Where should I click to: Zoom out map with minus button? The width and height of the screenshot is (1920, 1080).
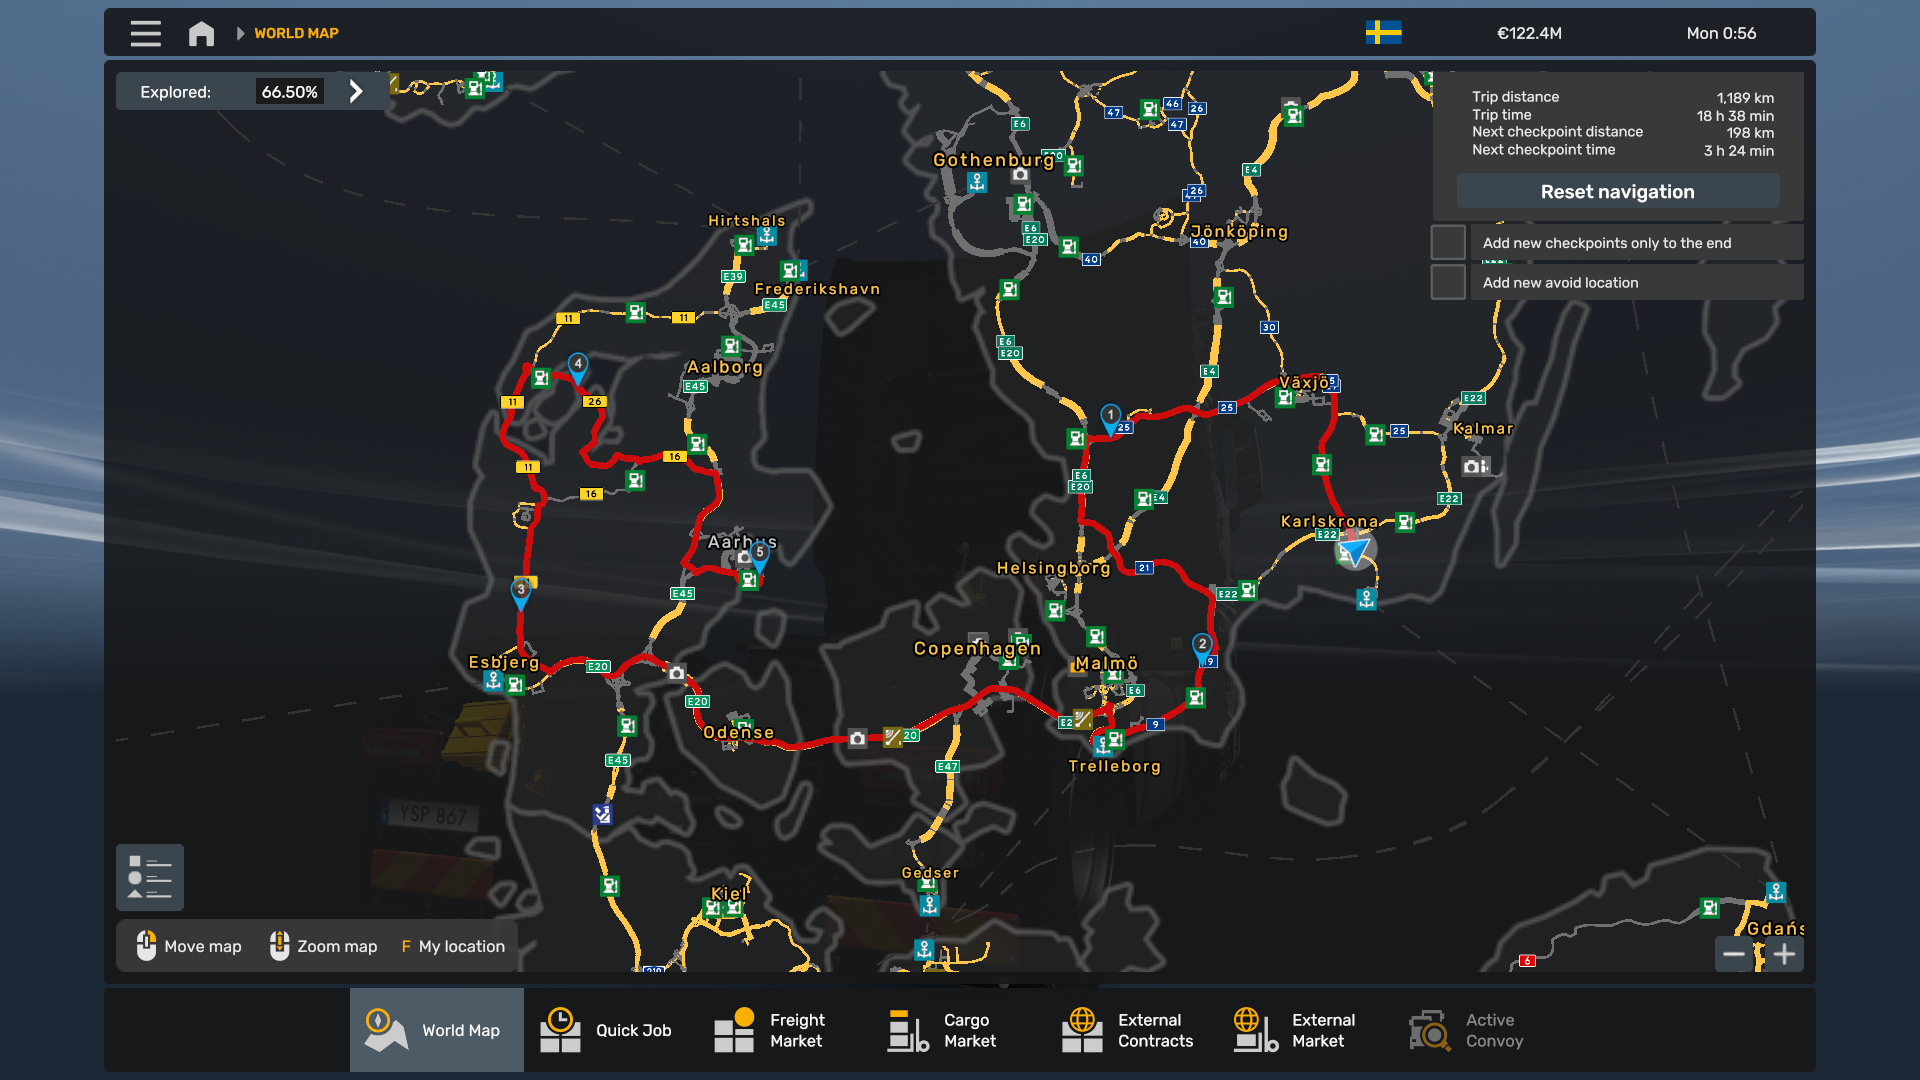coord(1734,954)
